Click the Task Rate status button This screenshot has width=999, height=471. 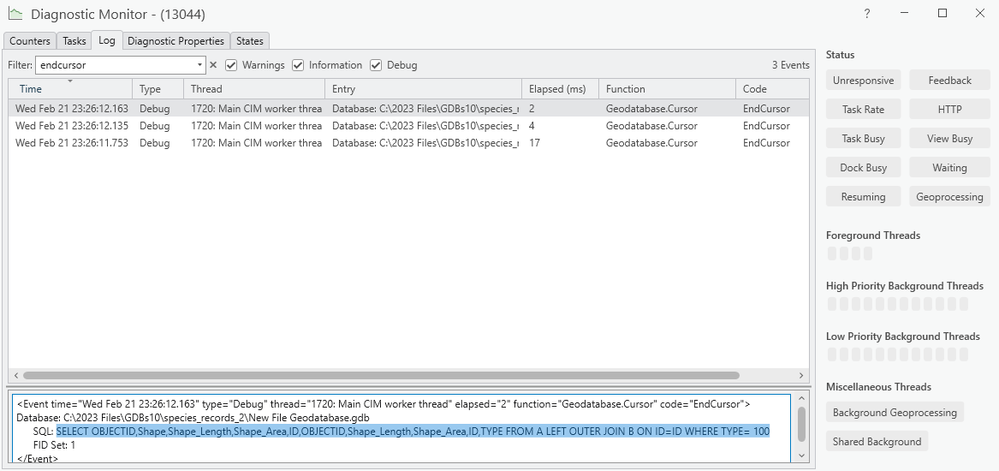point(863,110)
